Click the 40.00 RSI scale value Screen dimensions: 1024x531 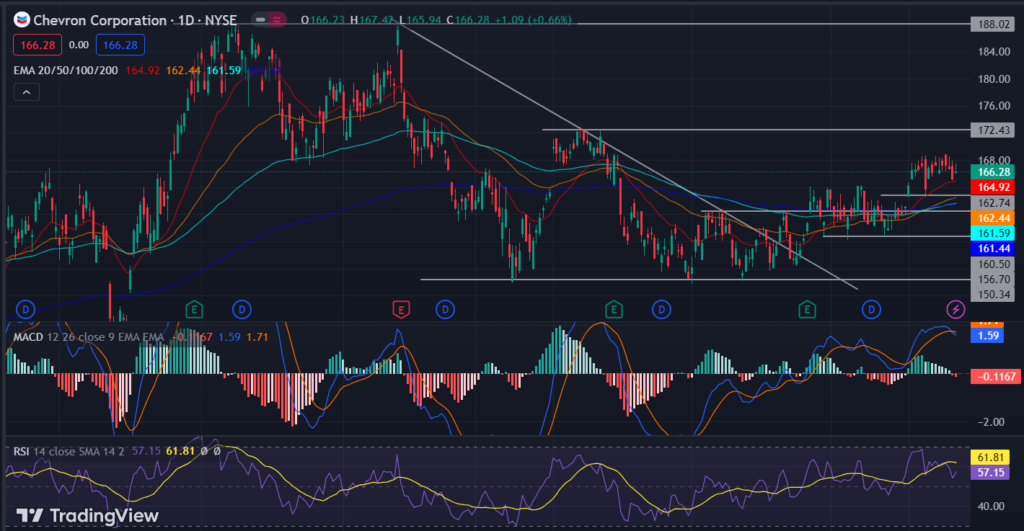tap(991, 506)
